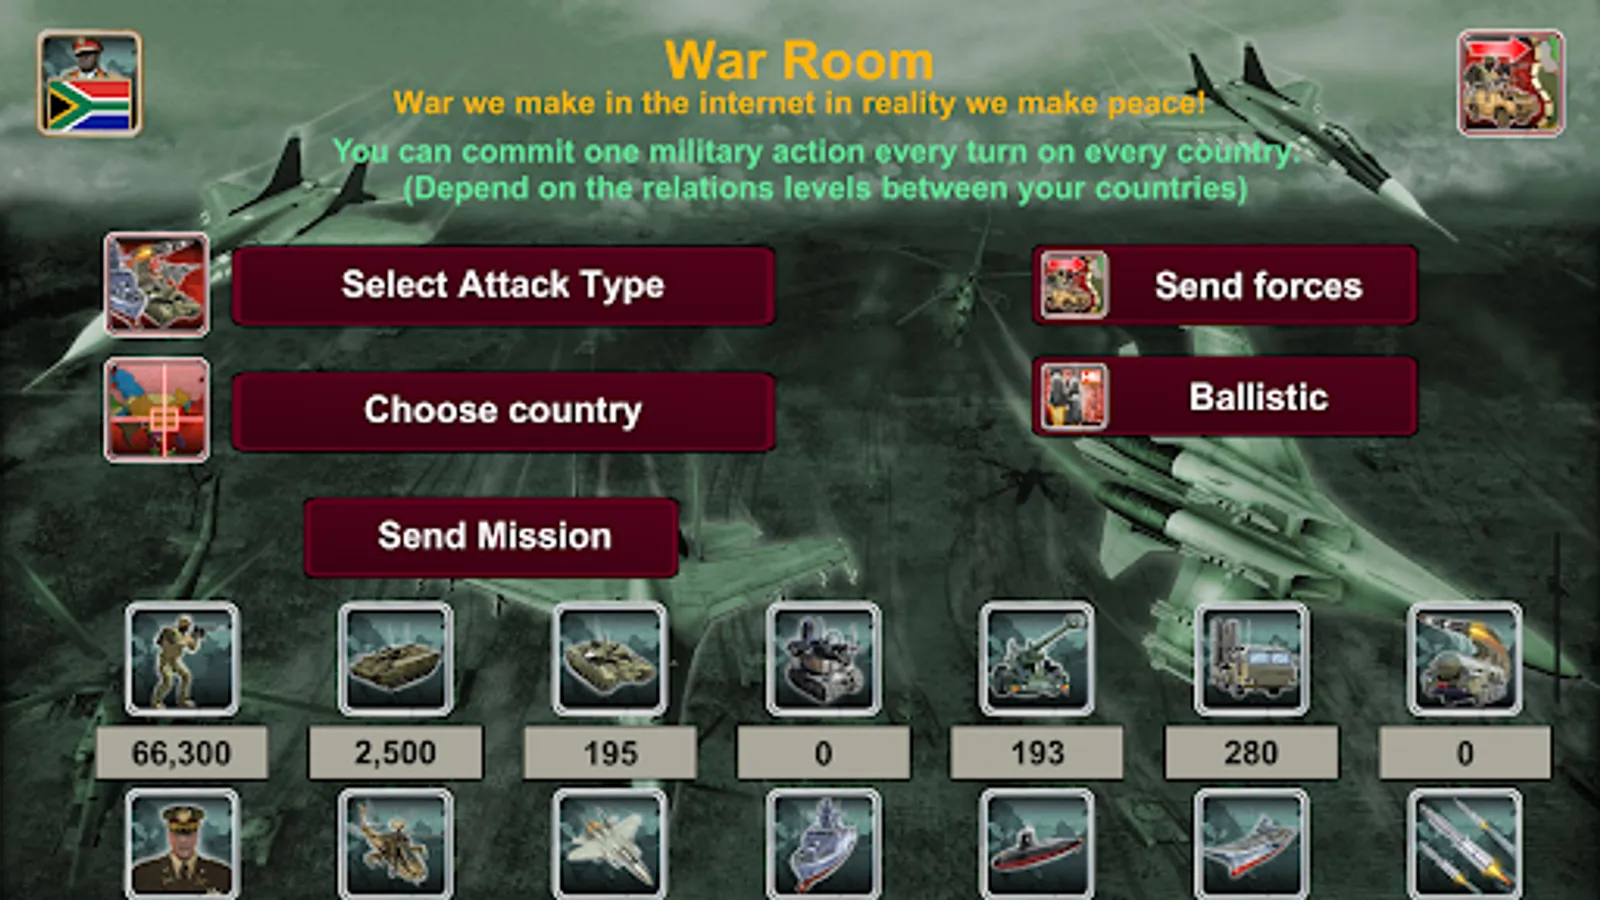Select the ballistic missile vehicle icon
This screenshot has width=1600, height=900.
(x=1465, y=659)
